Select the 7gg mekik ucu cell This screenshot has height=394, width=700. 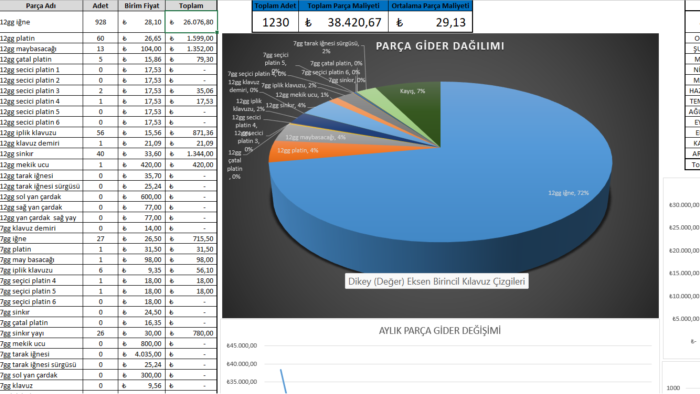click(x=41, y=344)
